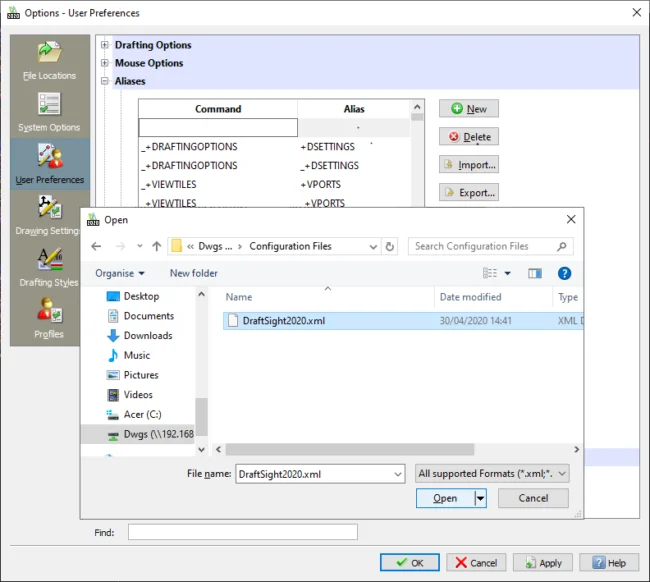This screenshot has height=582, width=650.
Task: Click the refresh icon beside the address bar
Action: click(390, 246)
